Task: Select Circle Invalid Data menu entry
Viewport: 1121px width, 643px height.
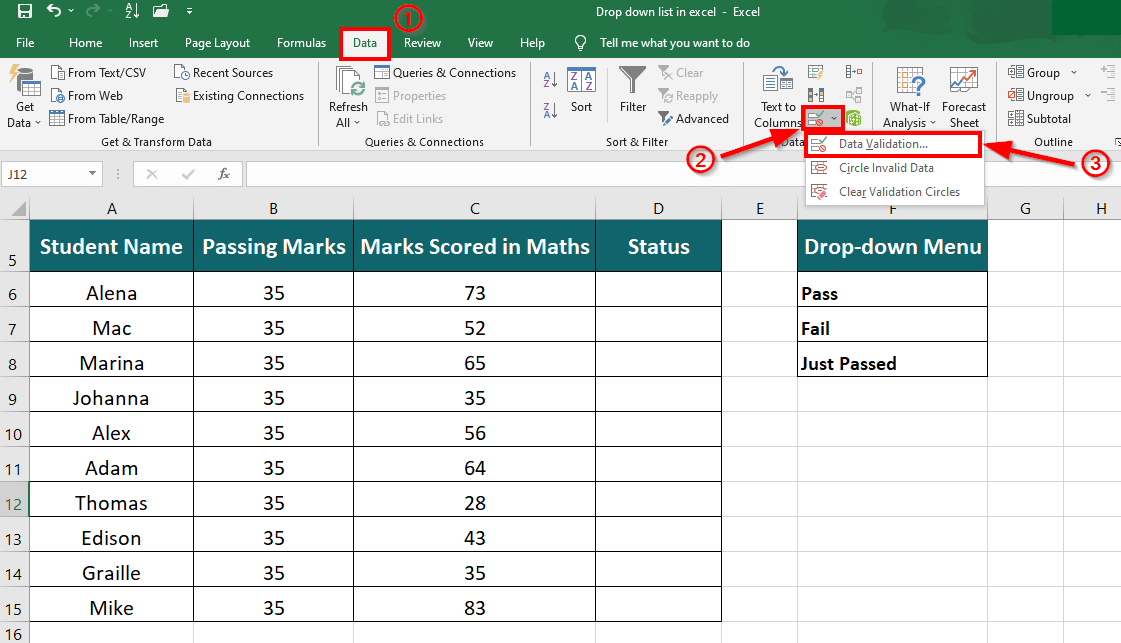Action: 886,168
